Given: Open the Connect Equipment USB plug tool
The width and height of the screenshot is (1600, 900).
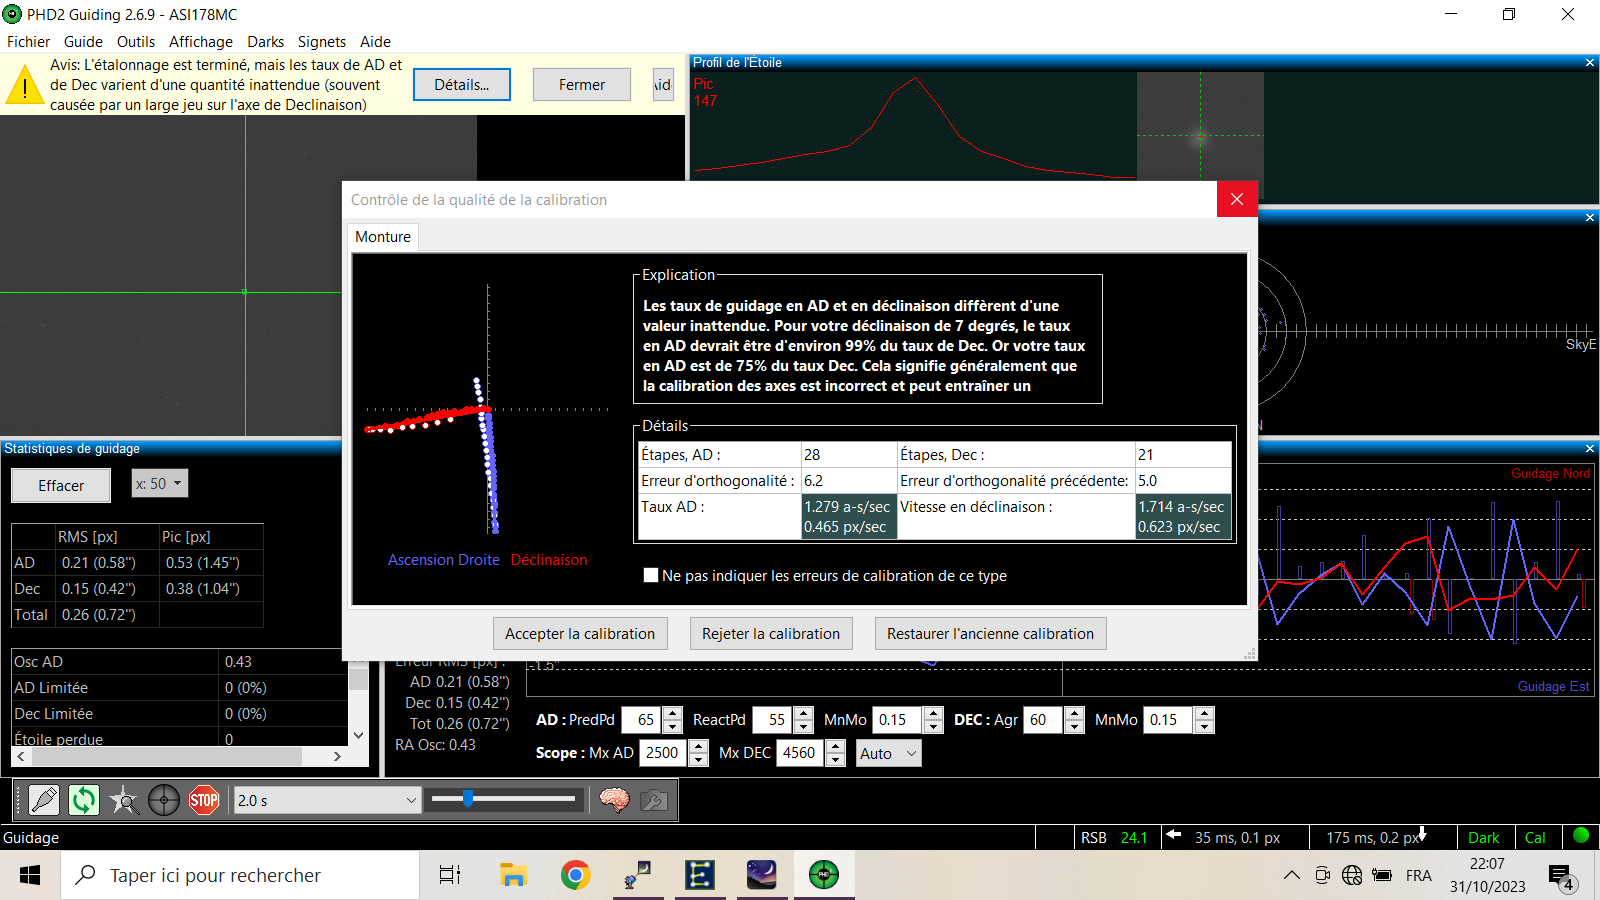Looking at the screenshot, I should pos(44,800).
